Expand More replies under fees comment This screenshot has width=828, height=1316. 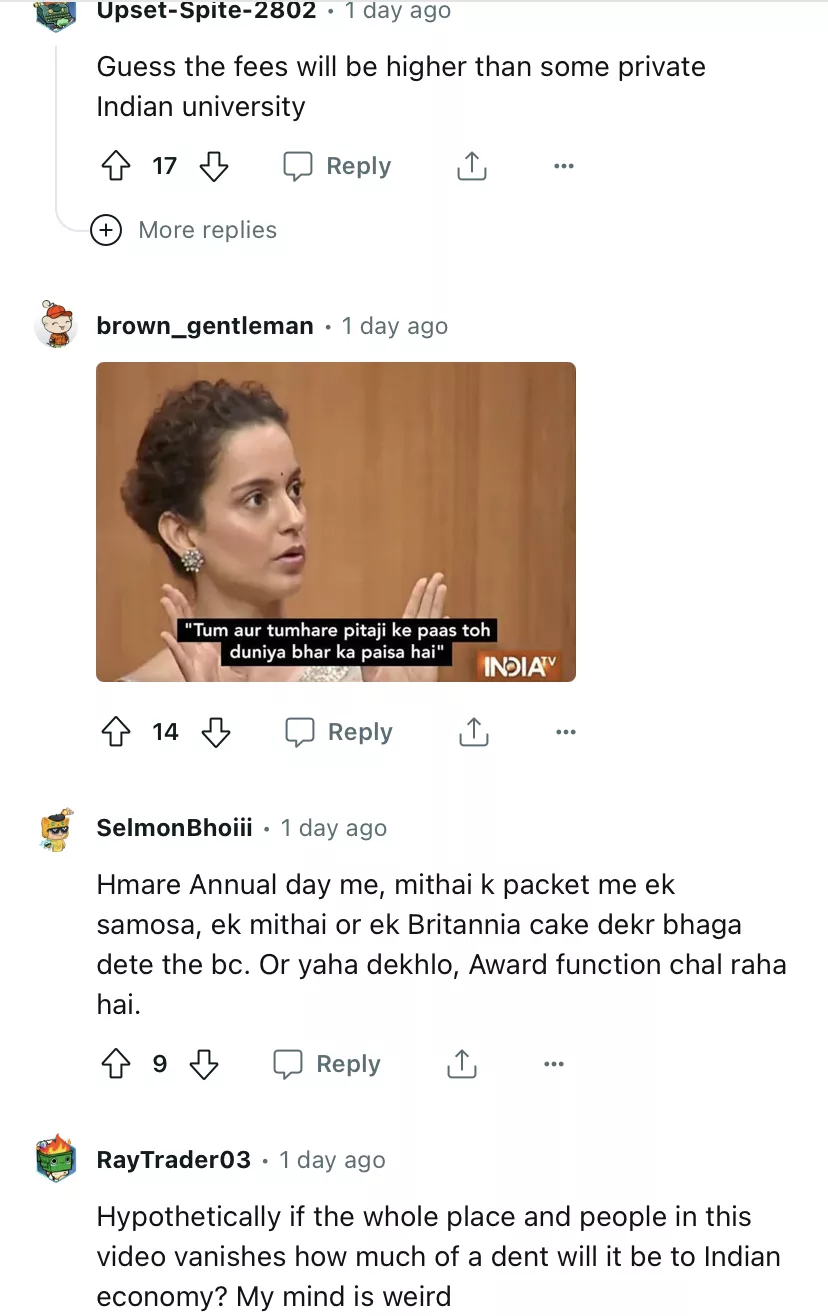(x=184, y=230)
